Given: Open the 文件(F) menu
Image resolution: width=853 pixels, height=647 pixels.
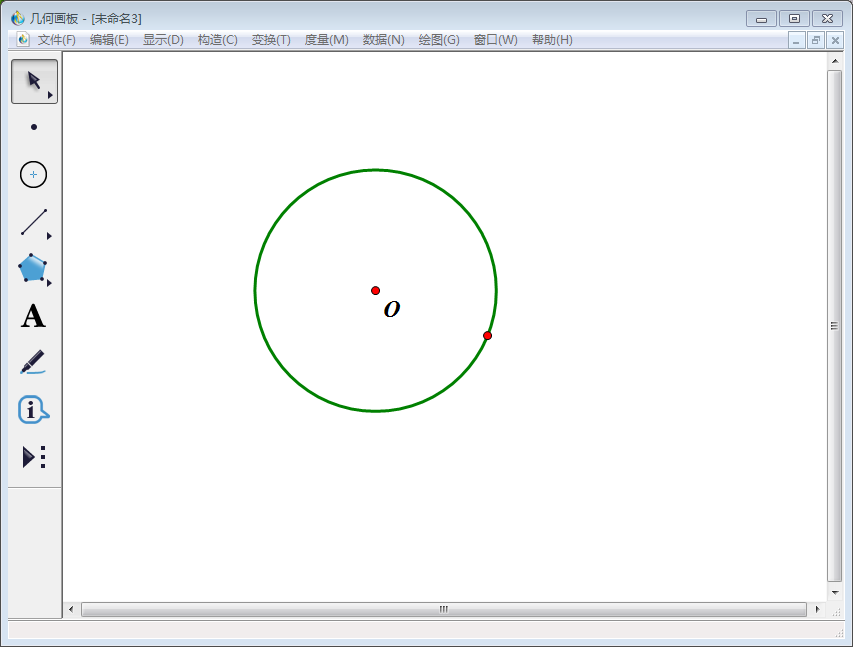Looking at the screenshot, I should (56, 40).
